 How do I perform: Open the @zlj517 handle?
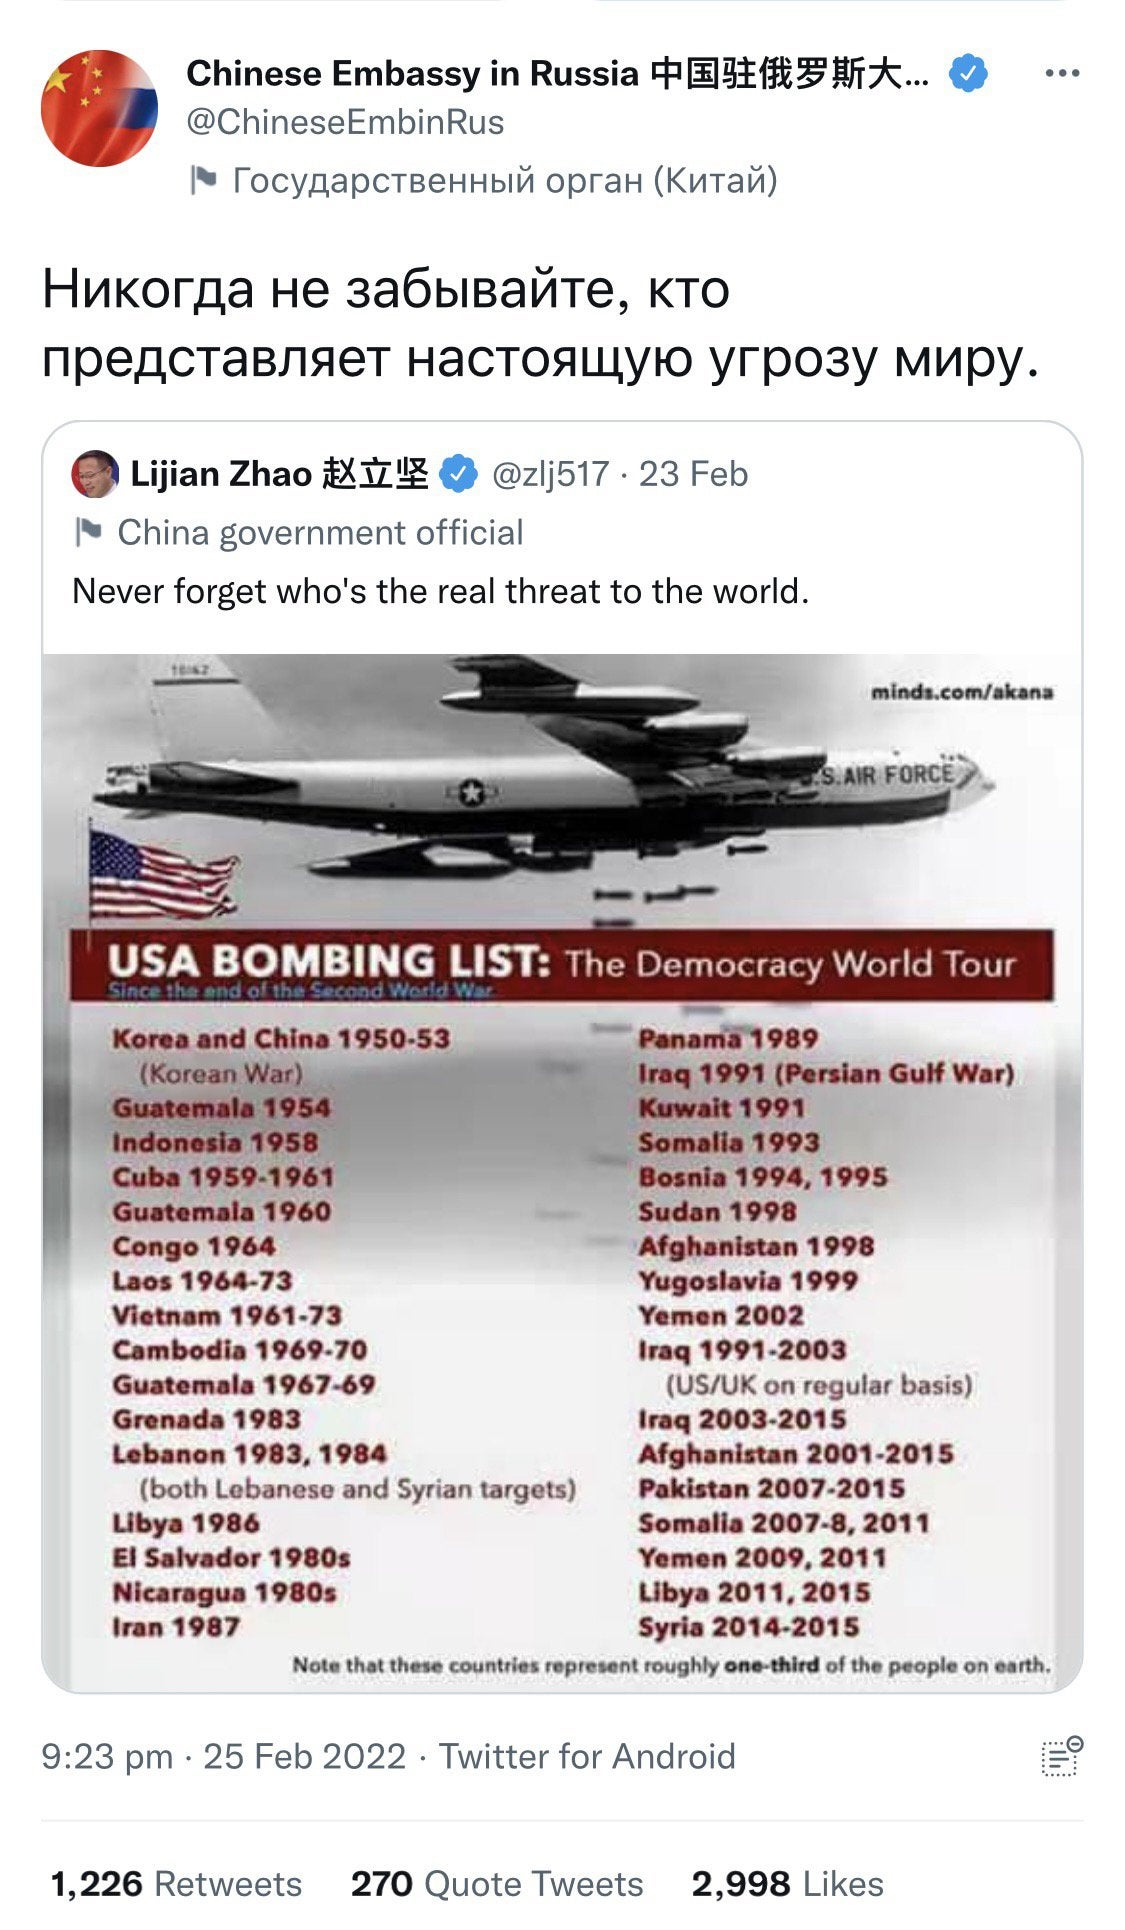(550, 474)
